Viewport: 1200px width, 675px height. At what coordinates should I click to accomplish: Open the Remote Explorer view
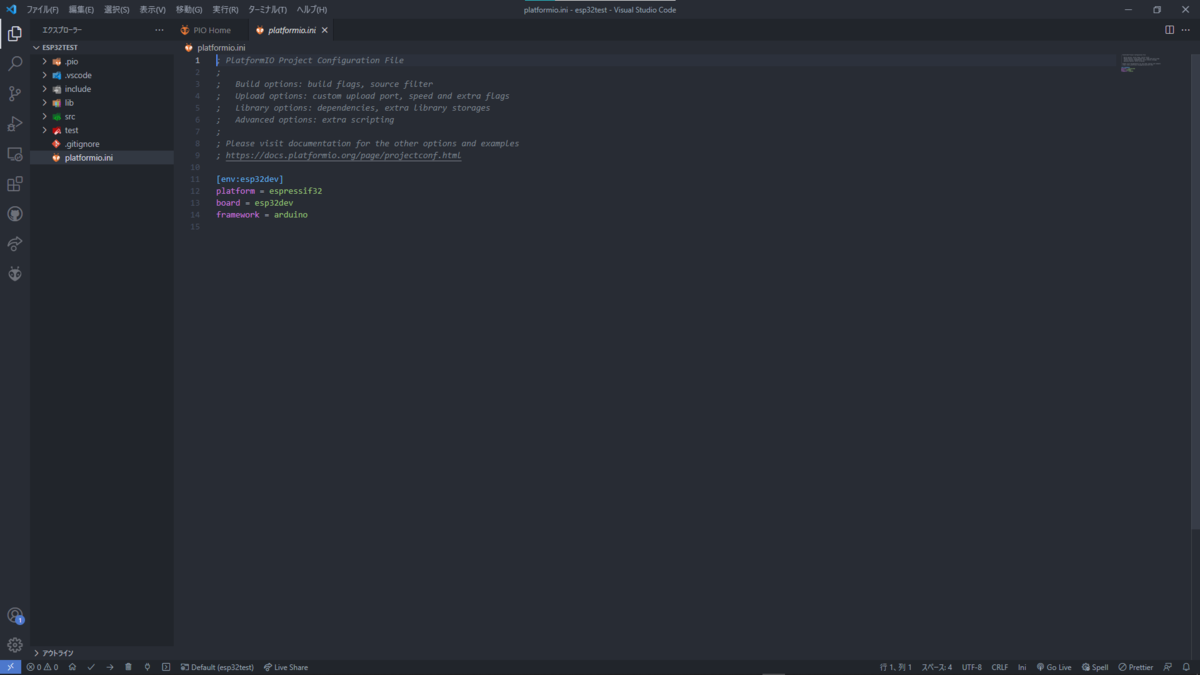coord(15,154)
